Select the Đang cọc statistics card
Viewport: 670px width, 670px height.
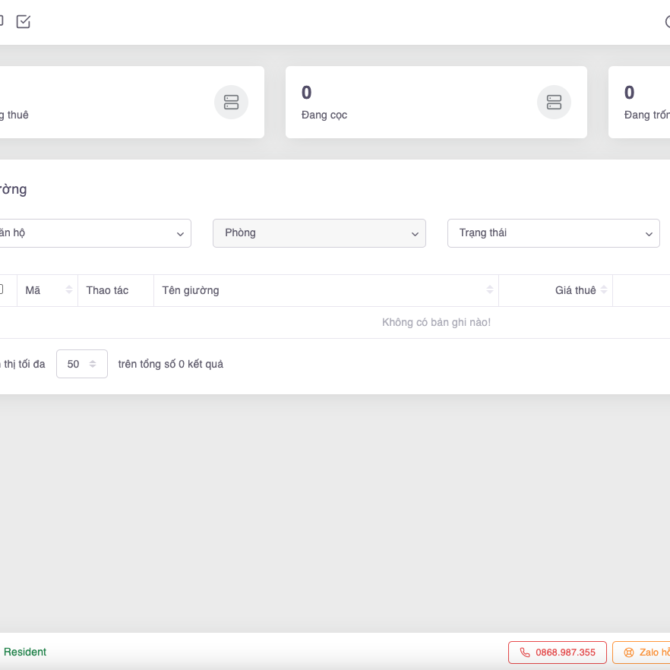point(435,102)
